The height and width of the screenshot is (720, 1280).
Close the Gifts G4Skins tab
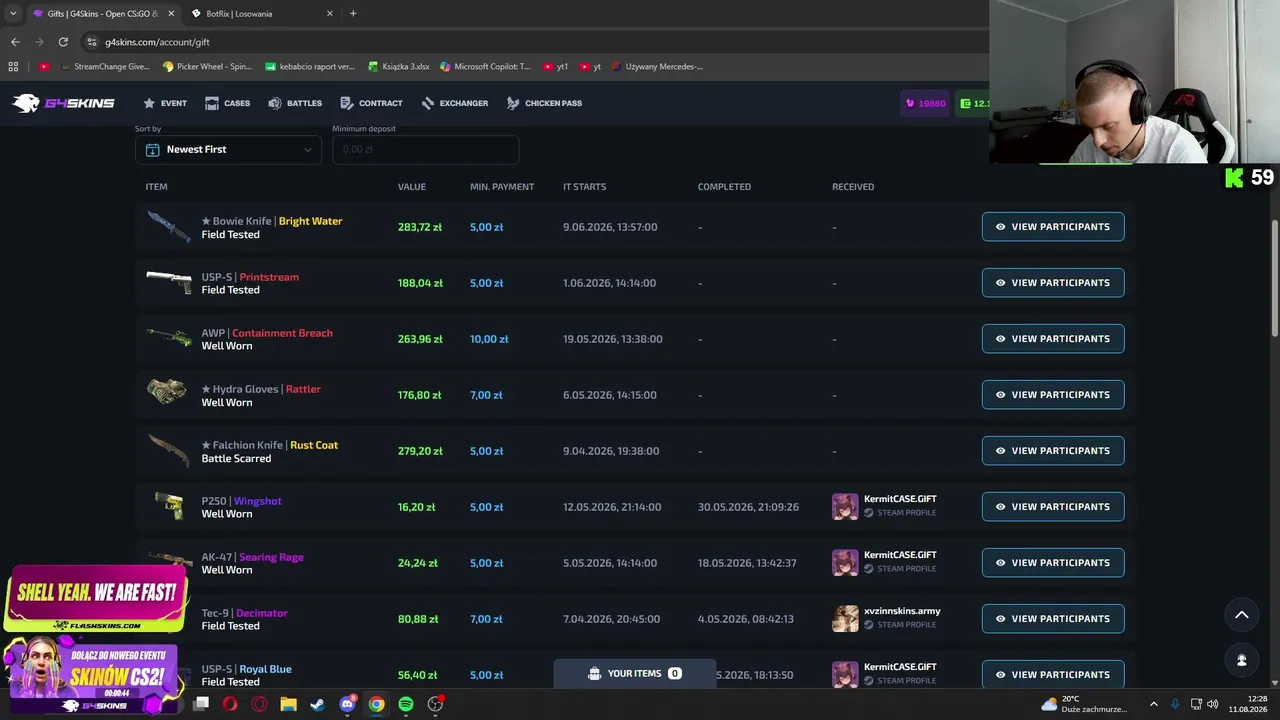point(171,14)
